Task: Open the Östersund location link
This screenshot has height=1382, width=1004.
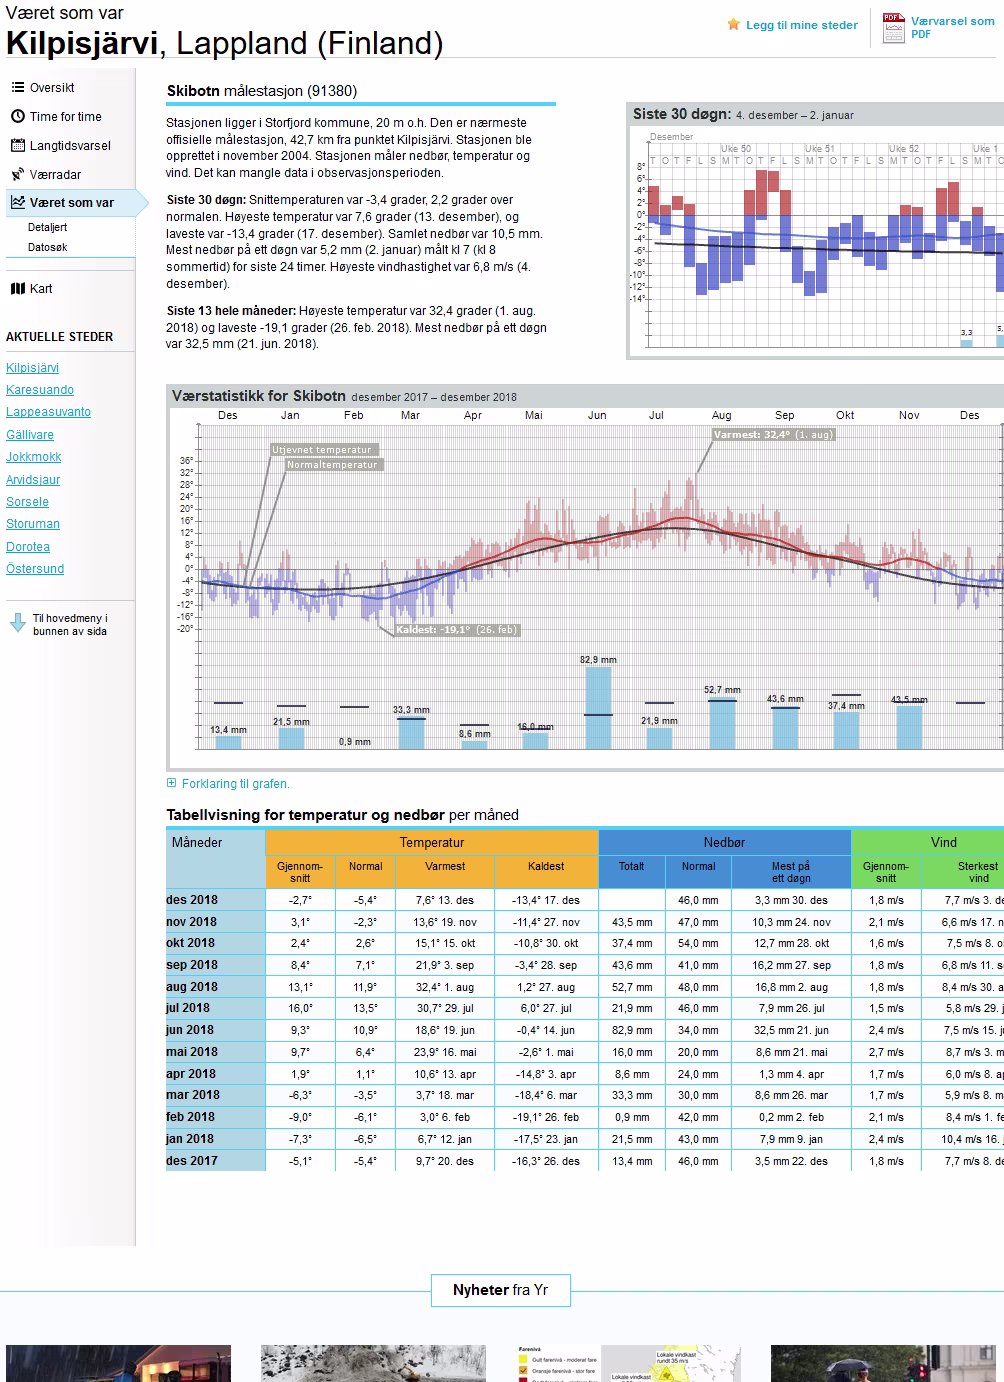Action: click(x=35, y=569)
